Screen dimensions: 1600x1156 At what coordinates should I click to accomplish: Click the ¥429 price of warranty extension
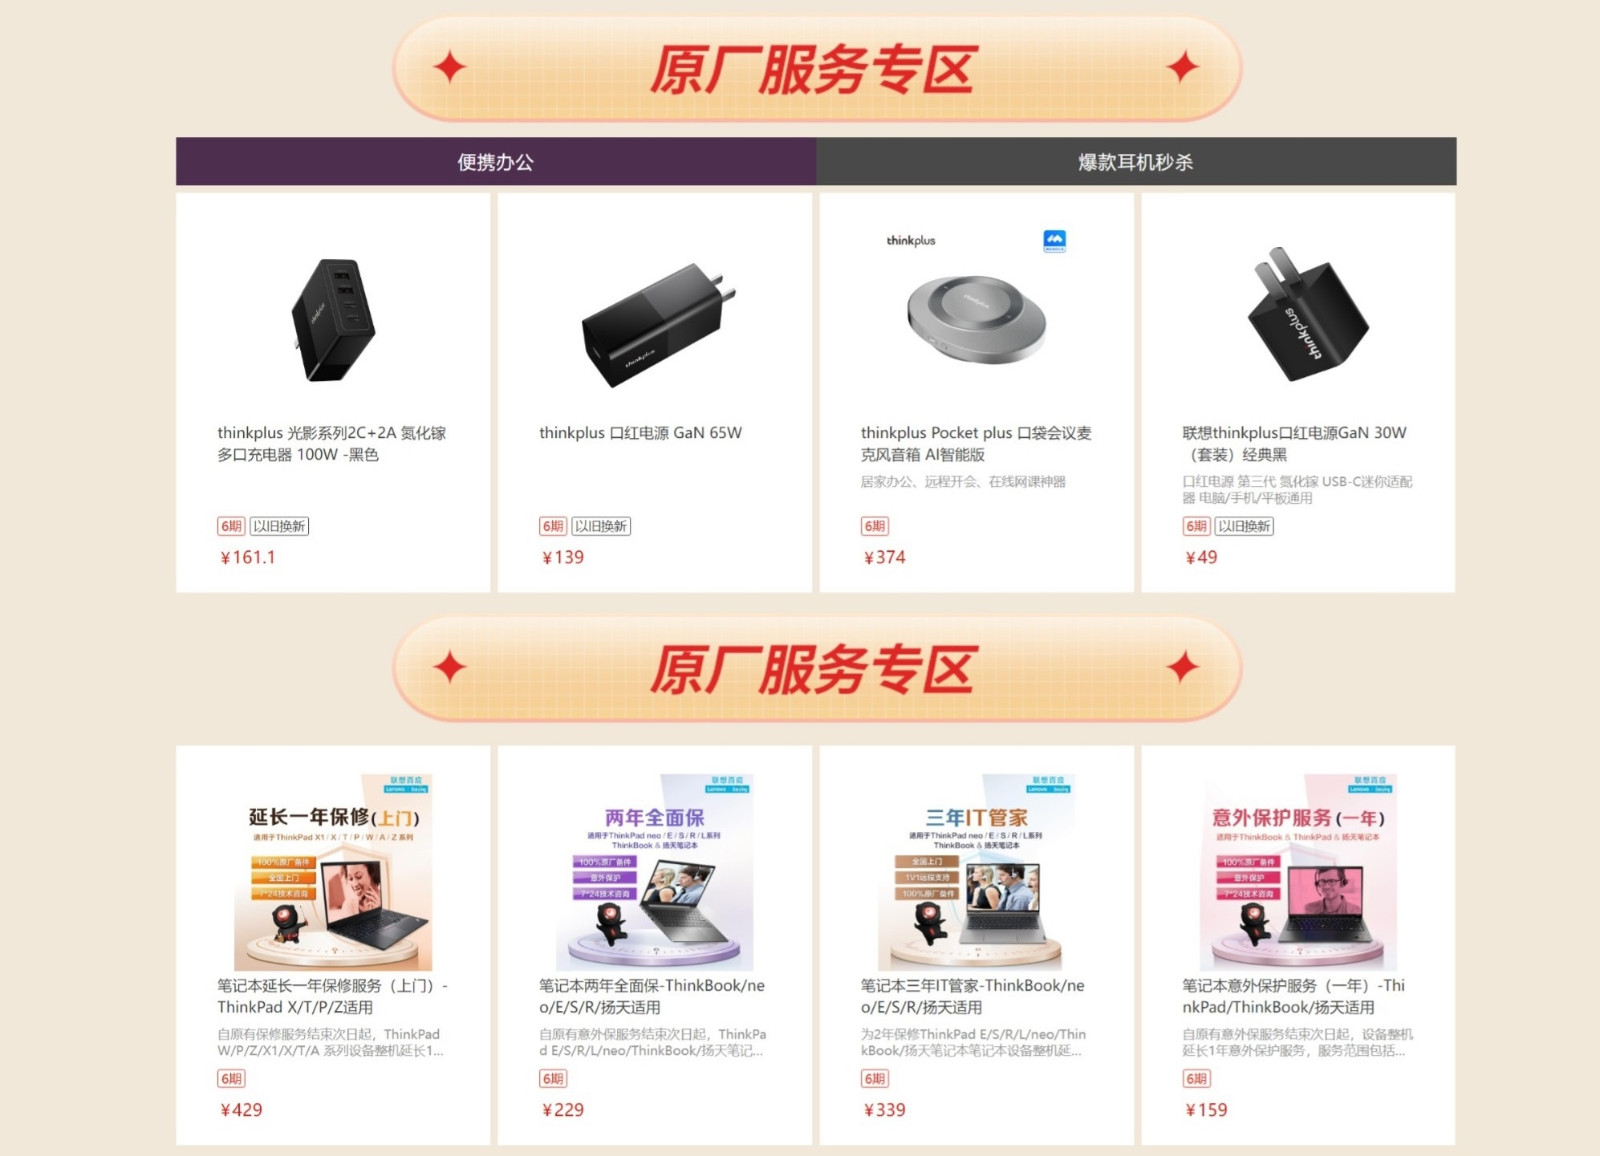click(x=241, y=1110)
